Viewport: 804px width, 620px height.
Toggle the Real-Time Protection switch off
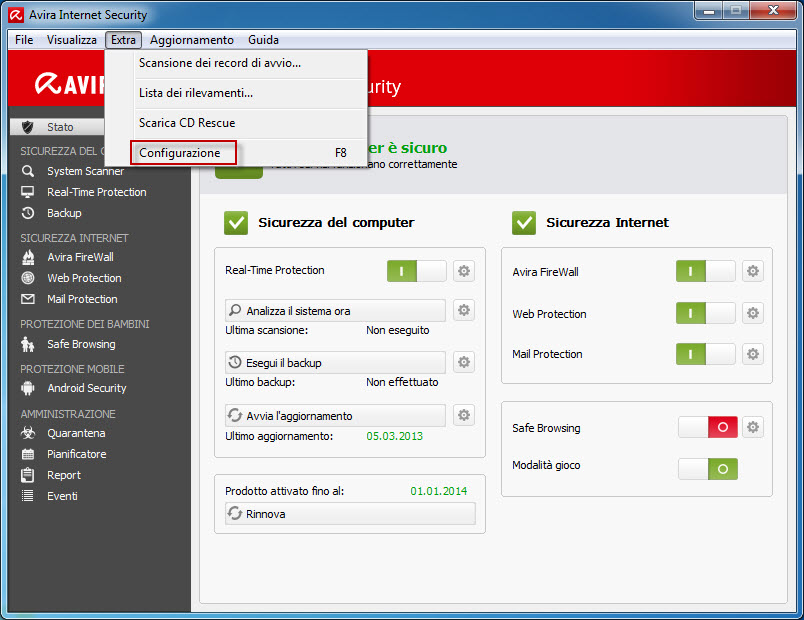pos(417,271)
